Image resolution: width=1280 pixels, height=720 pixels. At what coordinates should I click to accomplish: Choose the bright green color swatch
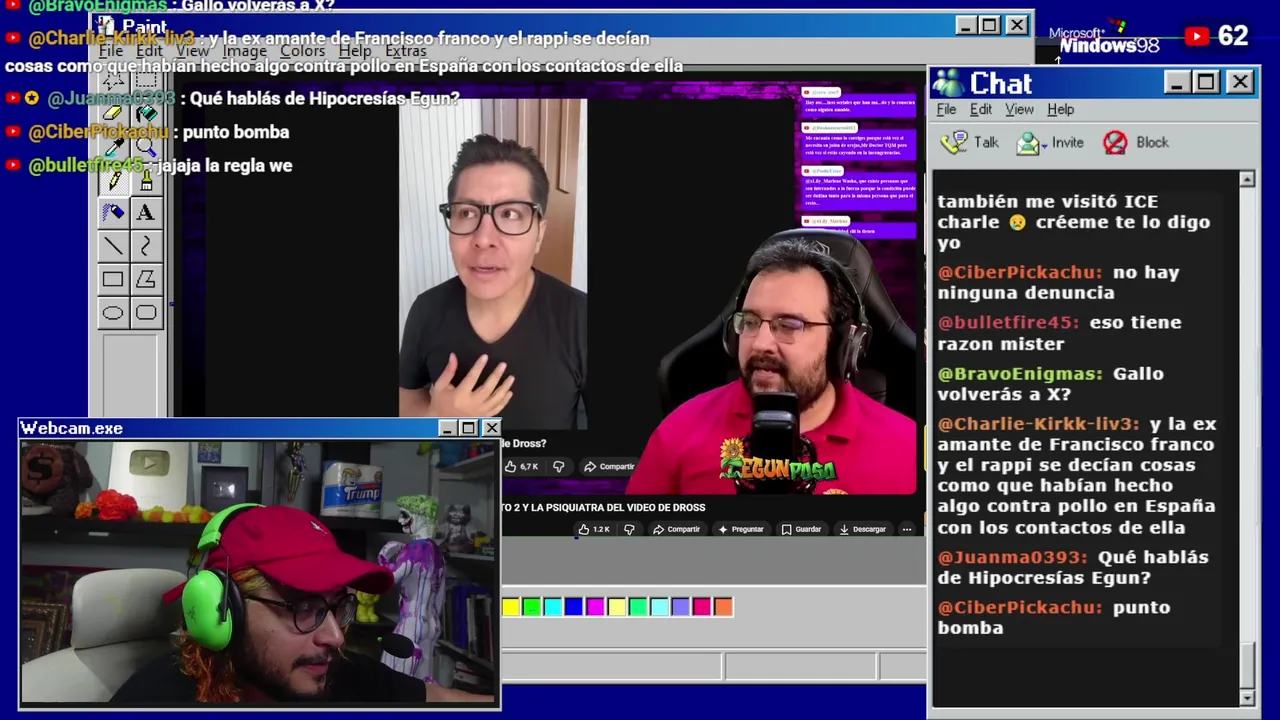[x=532, y=606]
